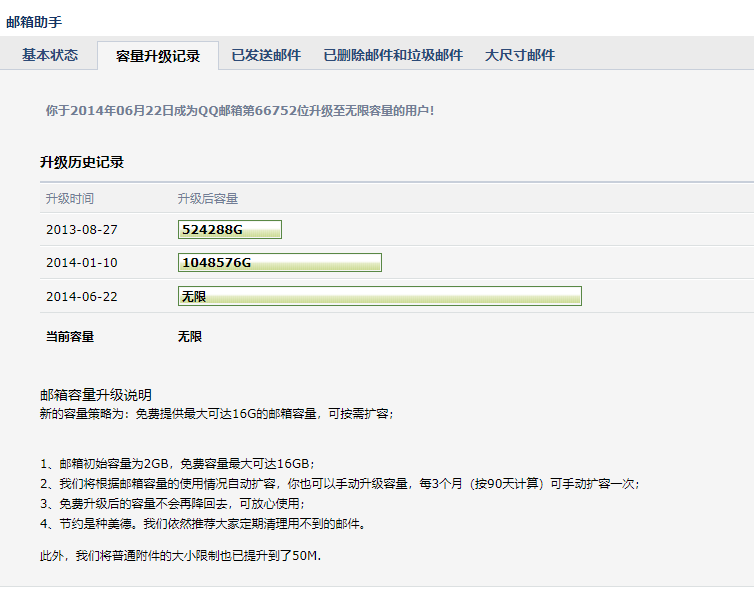The height and width of the screenshot is (613, 754).
Task: Click the 升级后容量 column header
Action: tap(208, 199)
